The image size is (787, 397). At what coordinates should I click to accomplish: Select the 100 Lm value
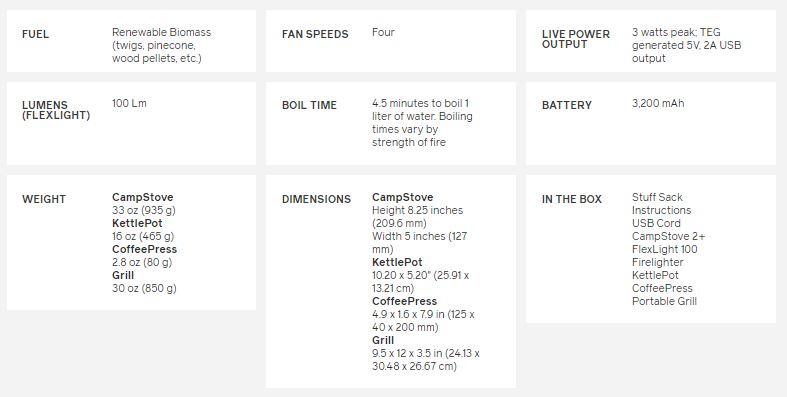coord(129,103)
